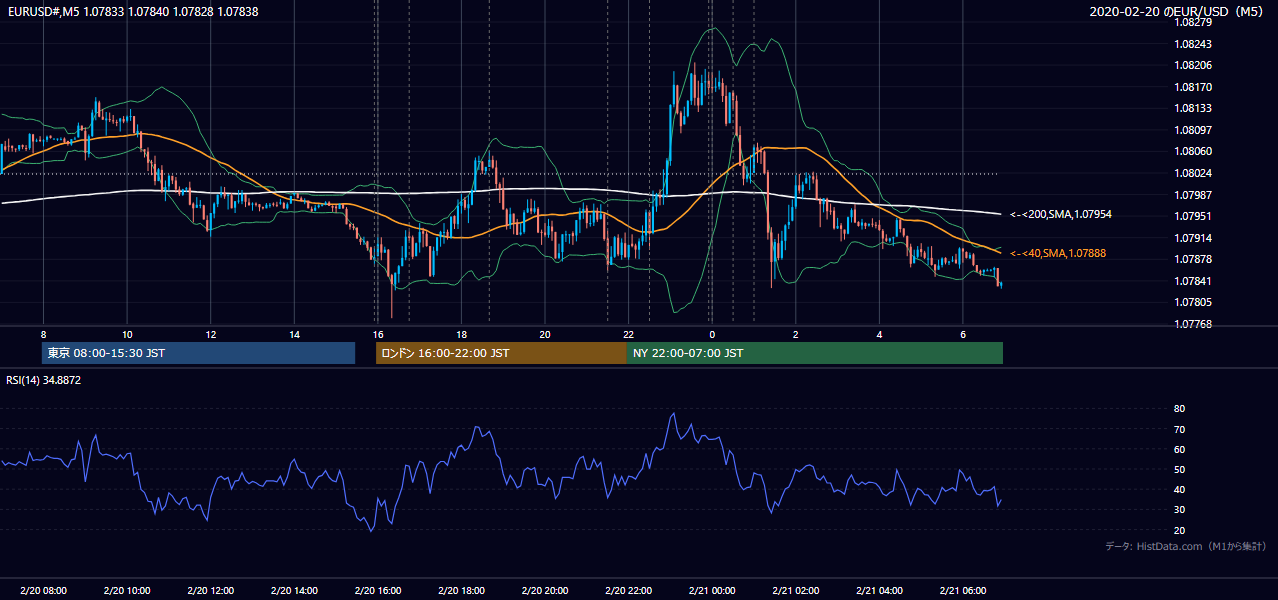Click hour label 0 on the price chart axis

point(711,334)
